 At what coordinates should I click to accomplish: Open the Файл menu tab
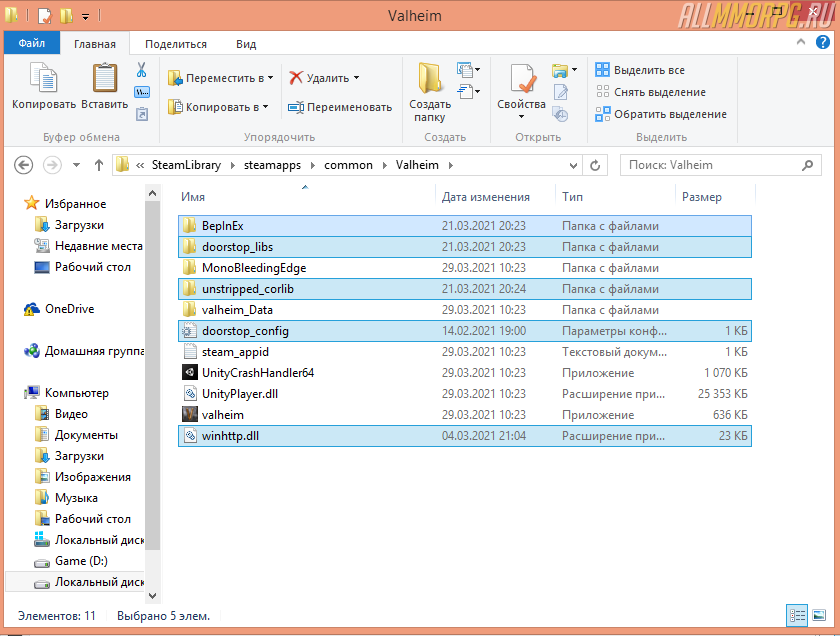click(x=32, y=43)
